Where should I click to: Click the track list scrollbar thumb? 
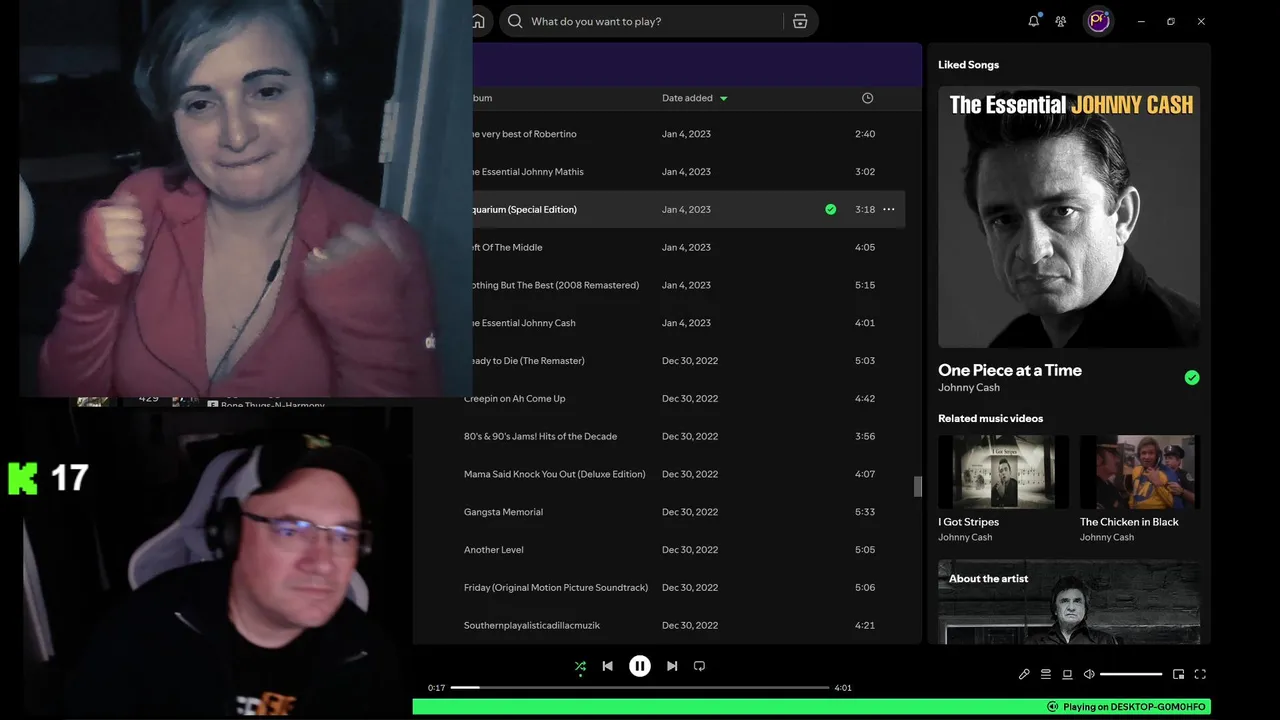[x=917, y=486]
